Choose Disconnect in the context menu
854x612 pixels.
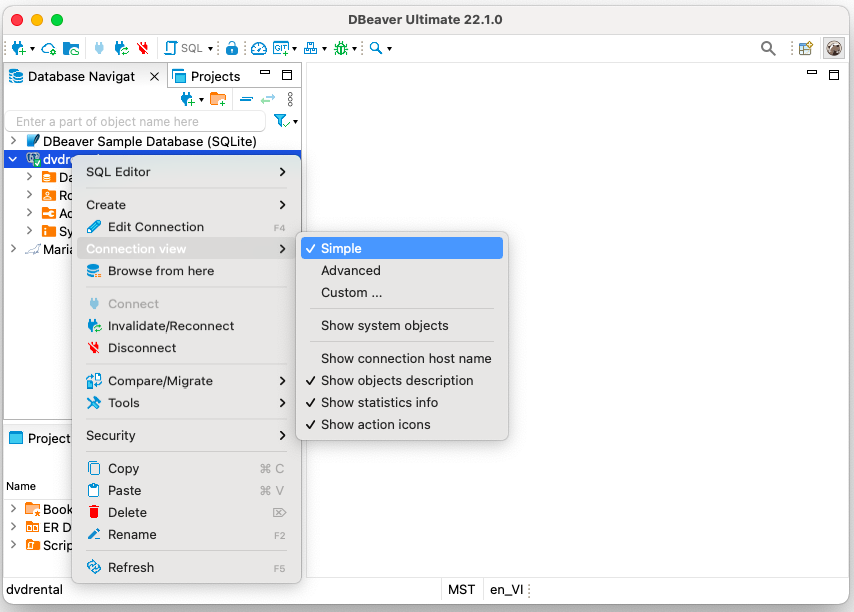[186, 348]
